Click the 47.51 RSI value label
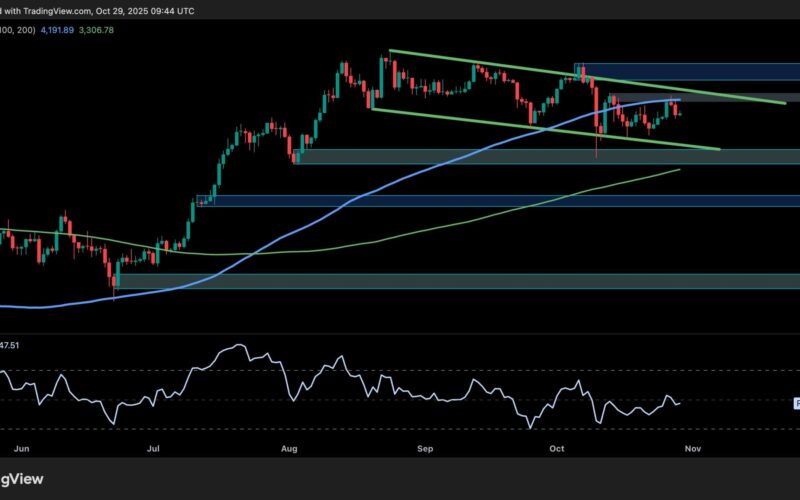800x500 pixels. click(x=12, y=346)
